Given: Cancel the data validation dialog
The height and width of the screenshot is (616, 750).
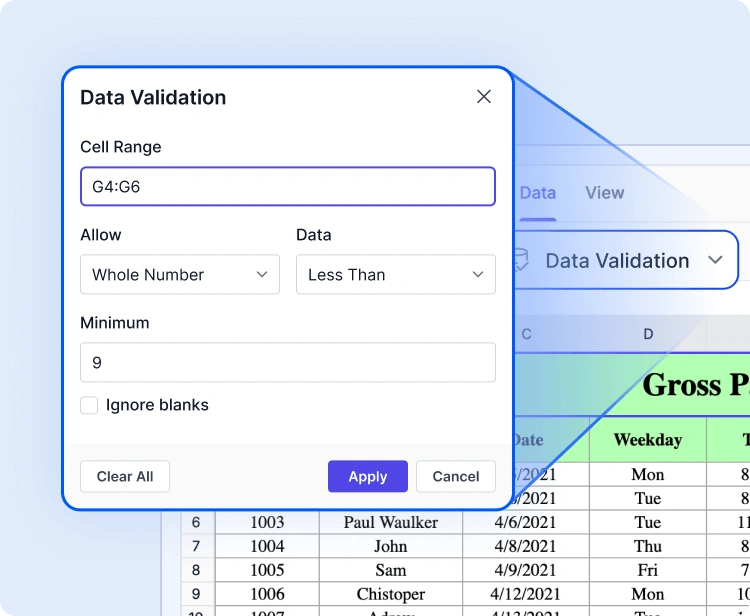Looking at the screenshot, I should (455, 477).
